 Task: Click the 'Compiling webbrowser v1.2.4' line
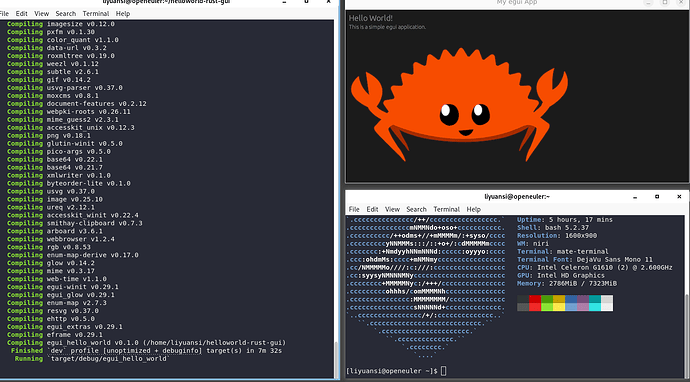[x=61, y=239]
